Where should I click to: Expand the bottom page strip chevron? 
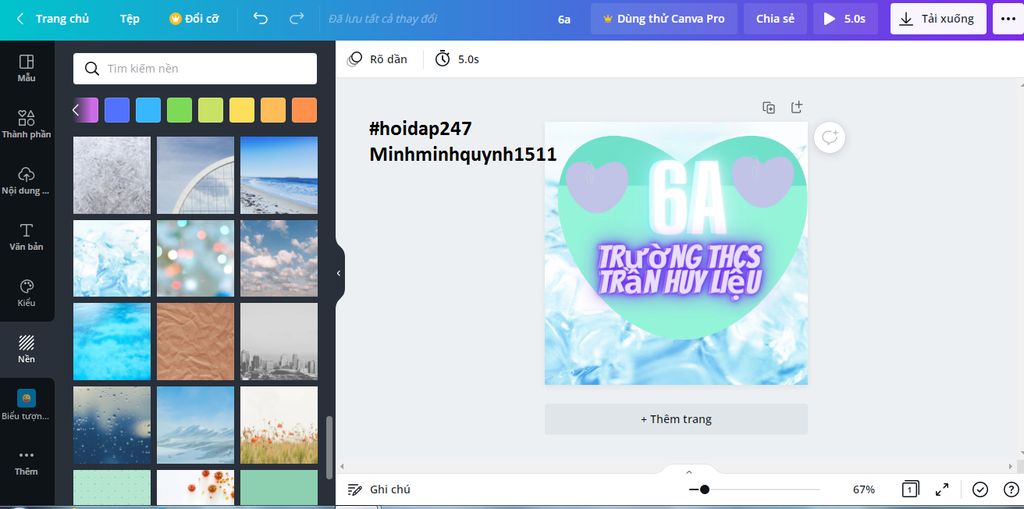[x=688, y=472]
